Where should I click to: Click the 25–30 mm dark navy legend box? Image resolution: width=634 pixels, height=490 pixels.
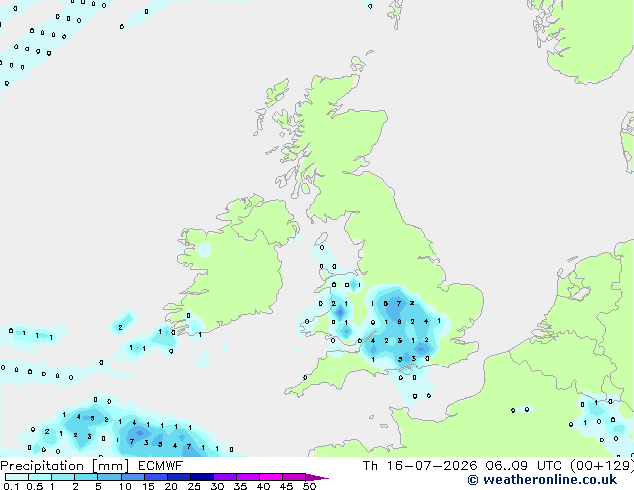(202, 477)
